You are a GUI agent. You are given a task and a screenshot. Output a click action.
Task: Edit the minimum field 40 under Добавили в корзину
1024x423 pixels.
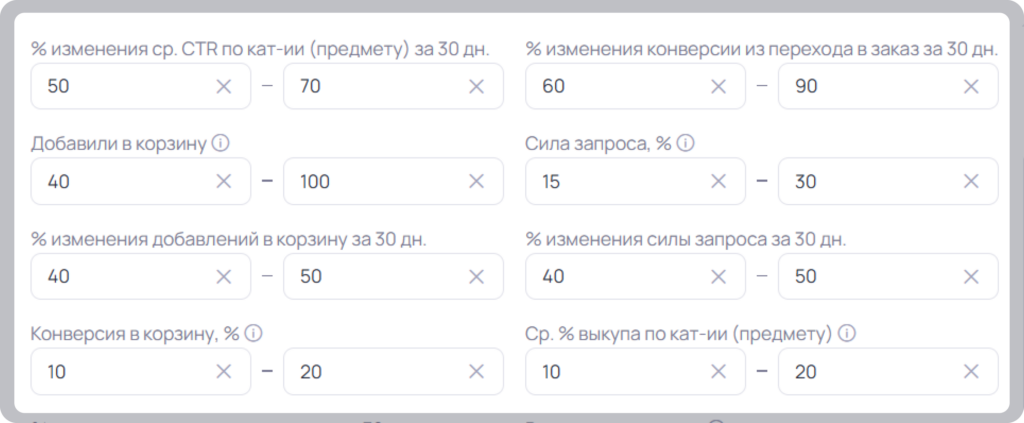(140, 181)
